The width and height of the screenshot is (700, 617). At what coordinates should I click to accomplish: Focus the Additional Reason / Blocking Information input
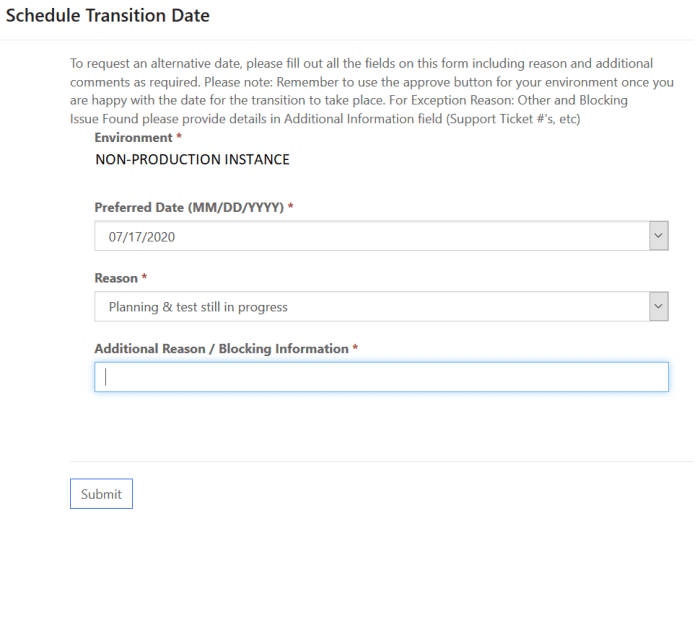click(381, 377)
